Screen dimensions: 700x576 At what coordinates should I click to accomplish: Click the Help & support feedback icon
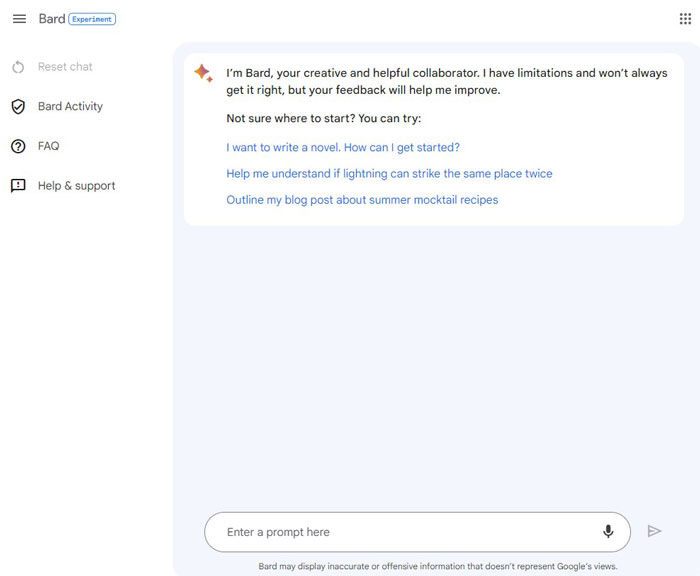[18, 185]
